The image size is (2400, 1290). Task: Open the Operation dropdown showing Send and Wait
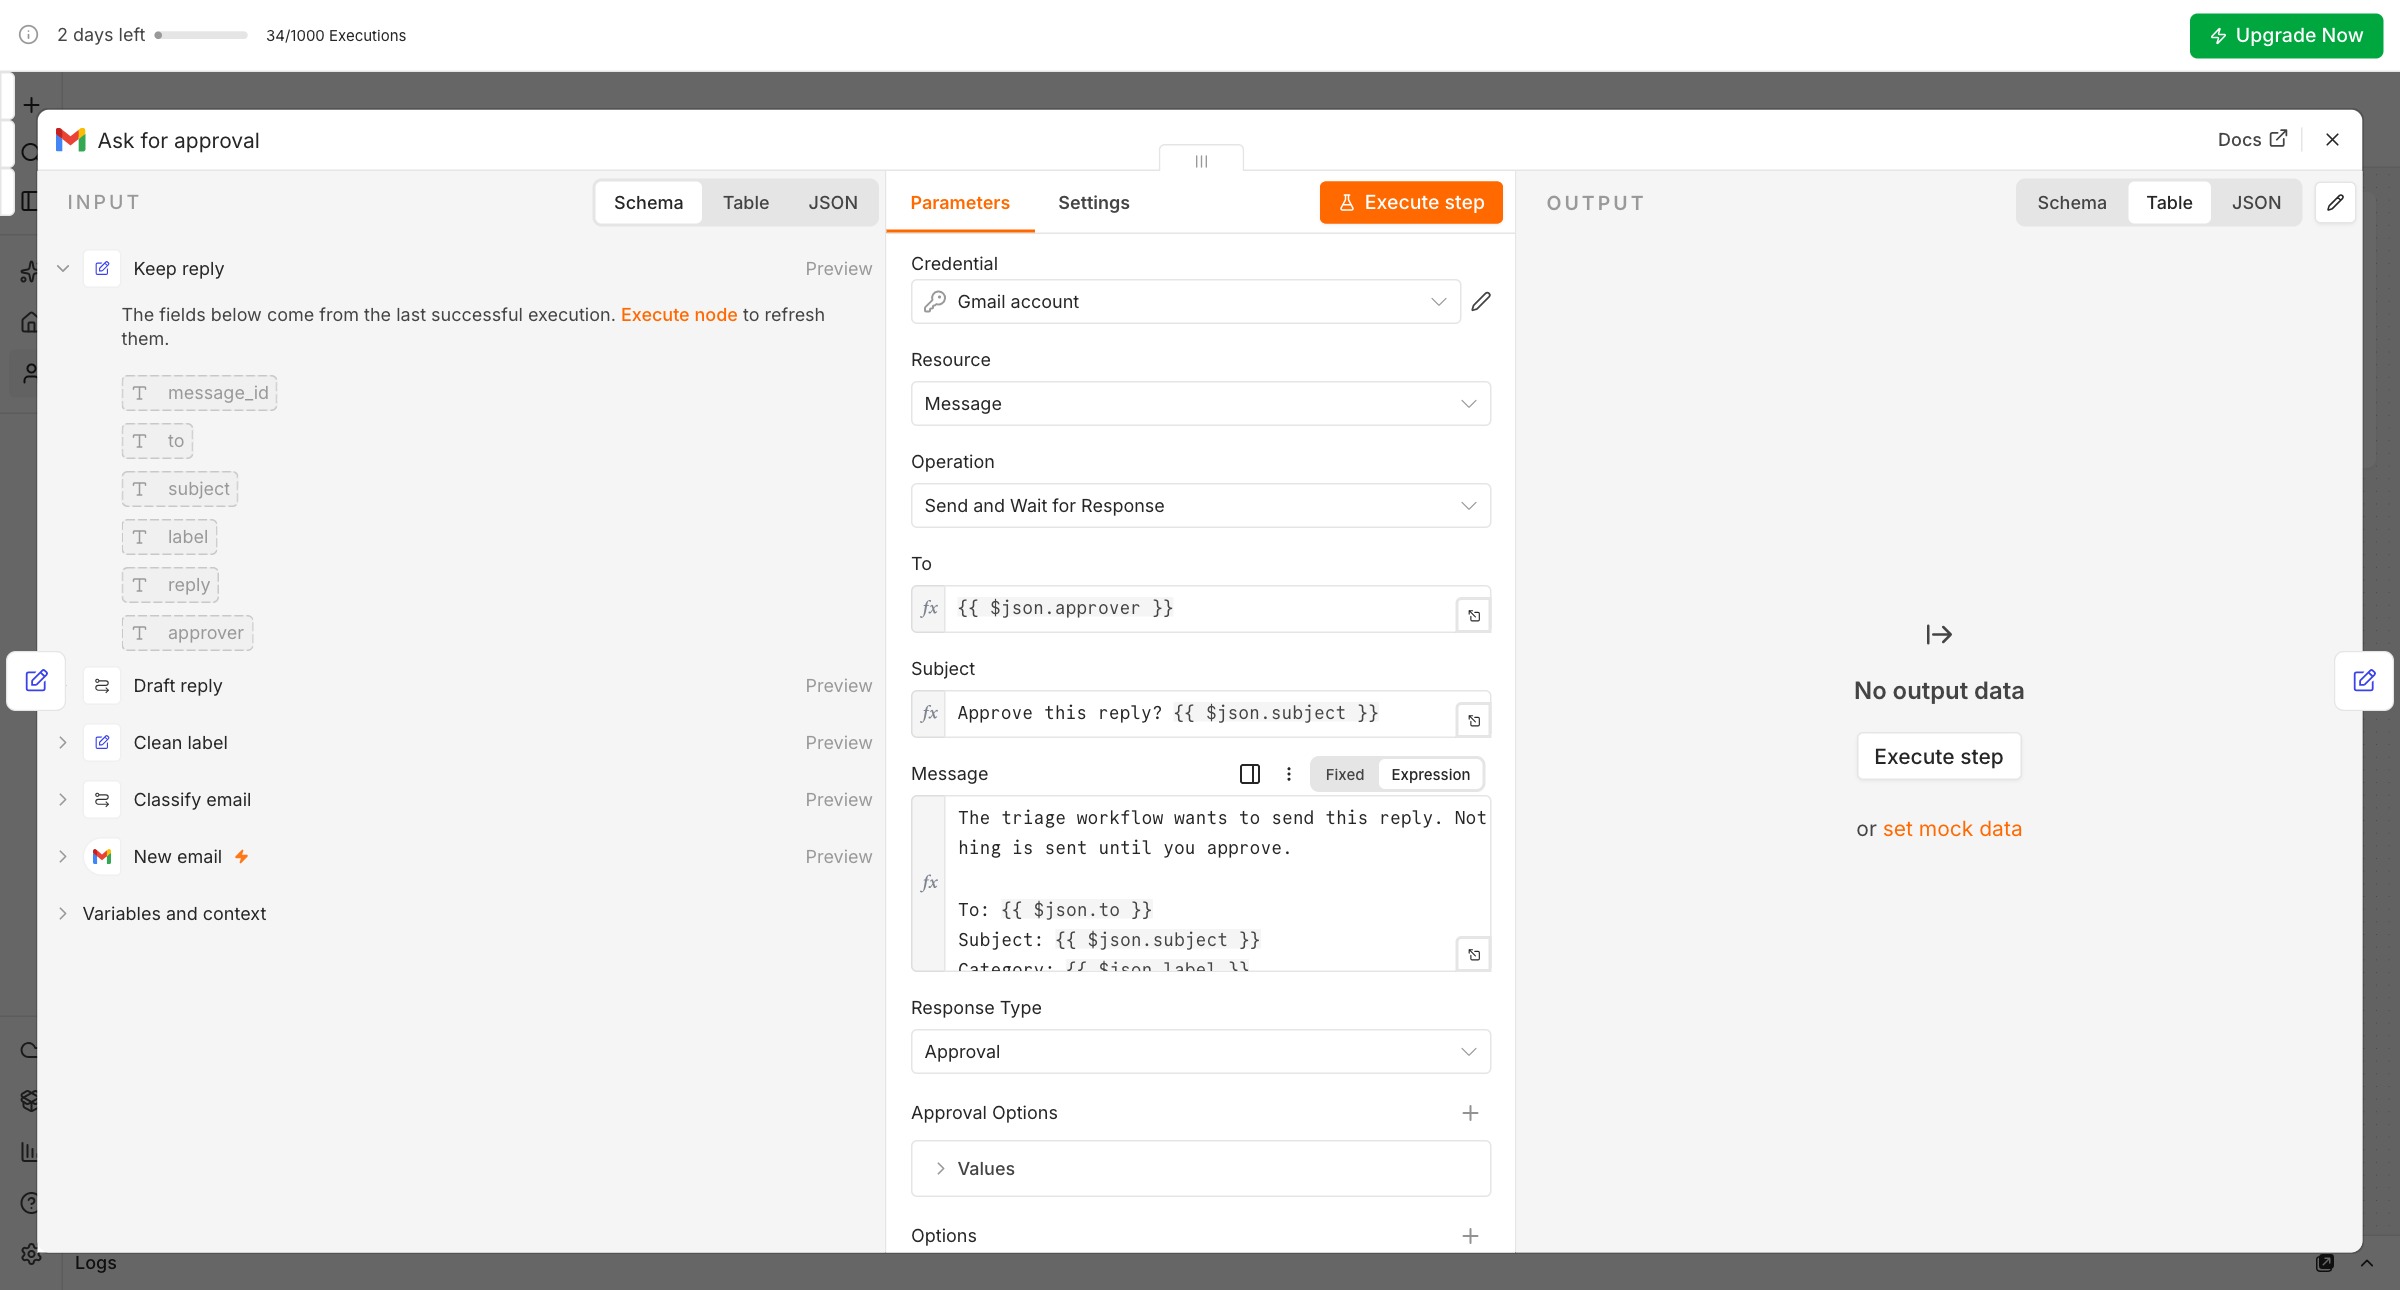pyautogui.click(x=1200, y=506)
